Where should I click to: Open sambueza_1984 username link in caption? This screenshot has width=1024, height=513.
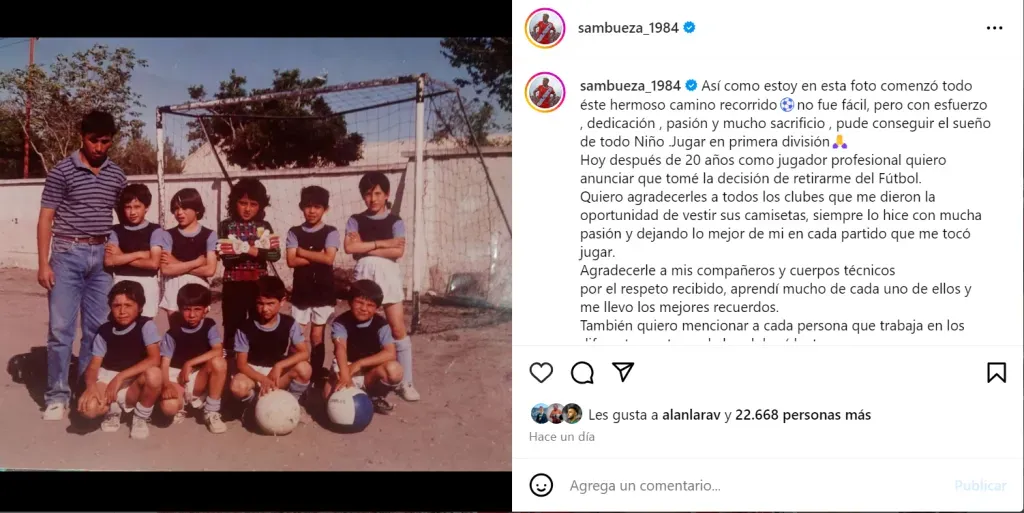(630, 86)
